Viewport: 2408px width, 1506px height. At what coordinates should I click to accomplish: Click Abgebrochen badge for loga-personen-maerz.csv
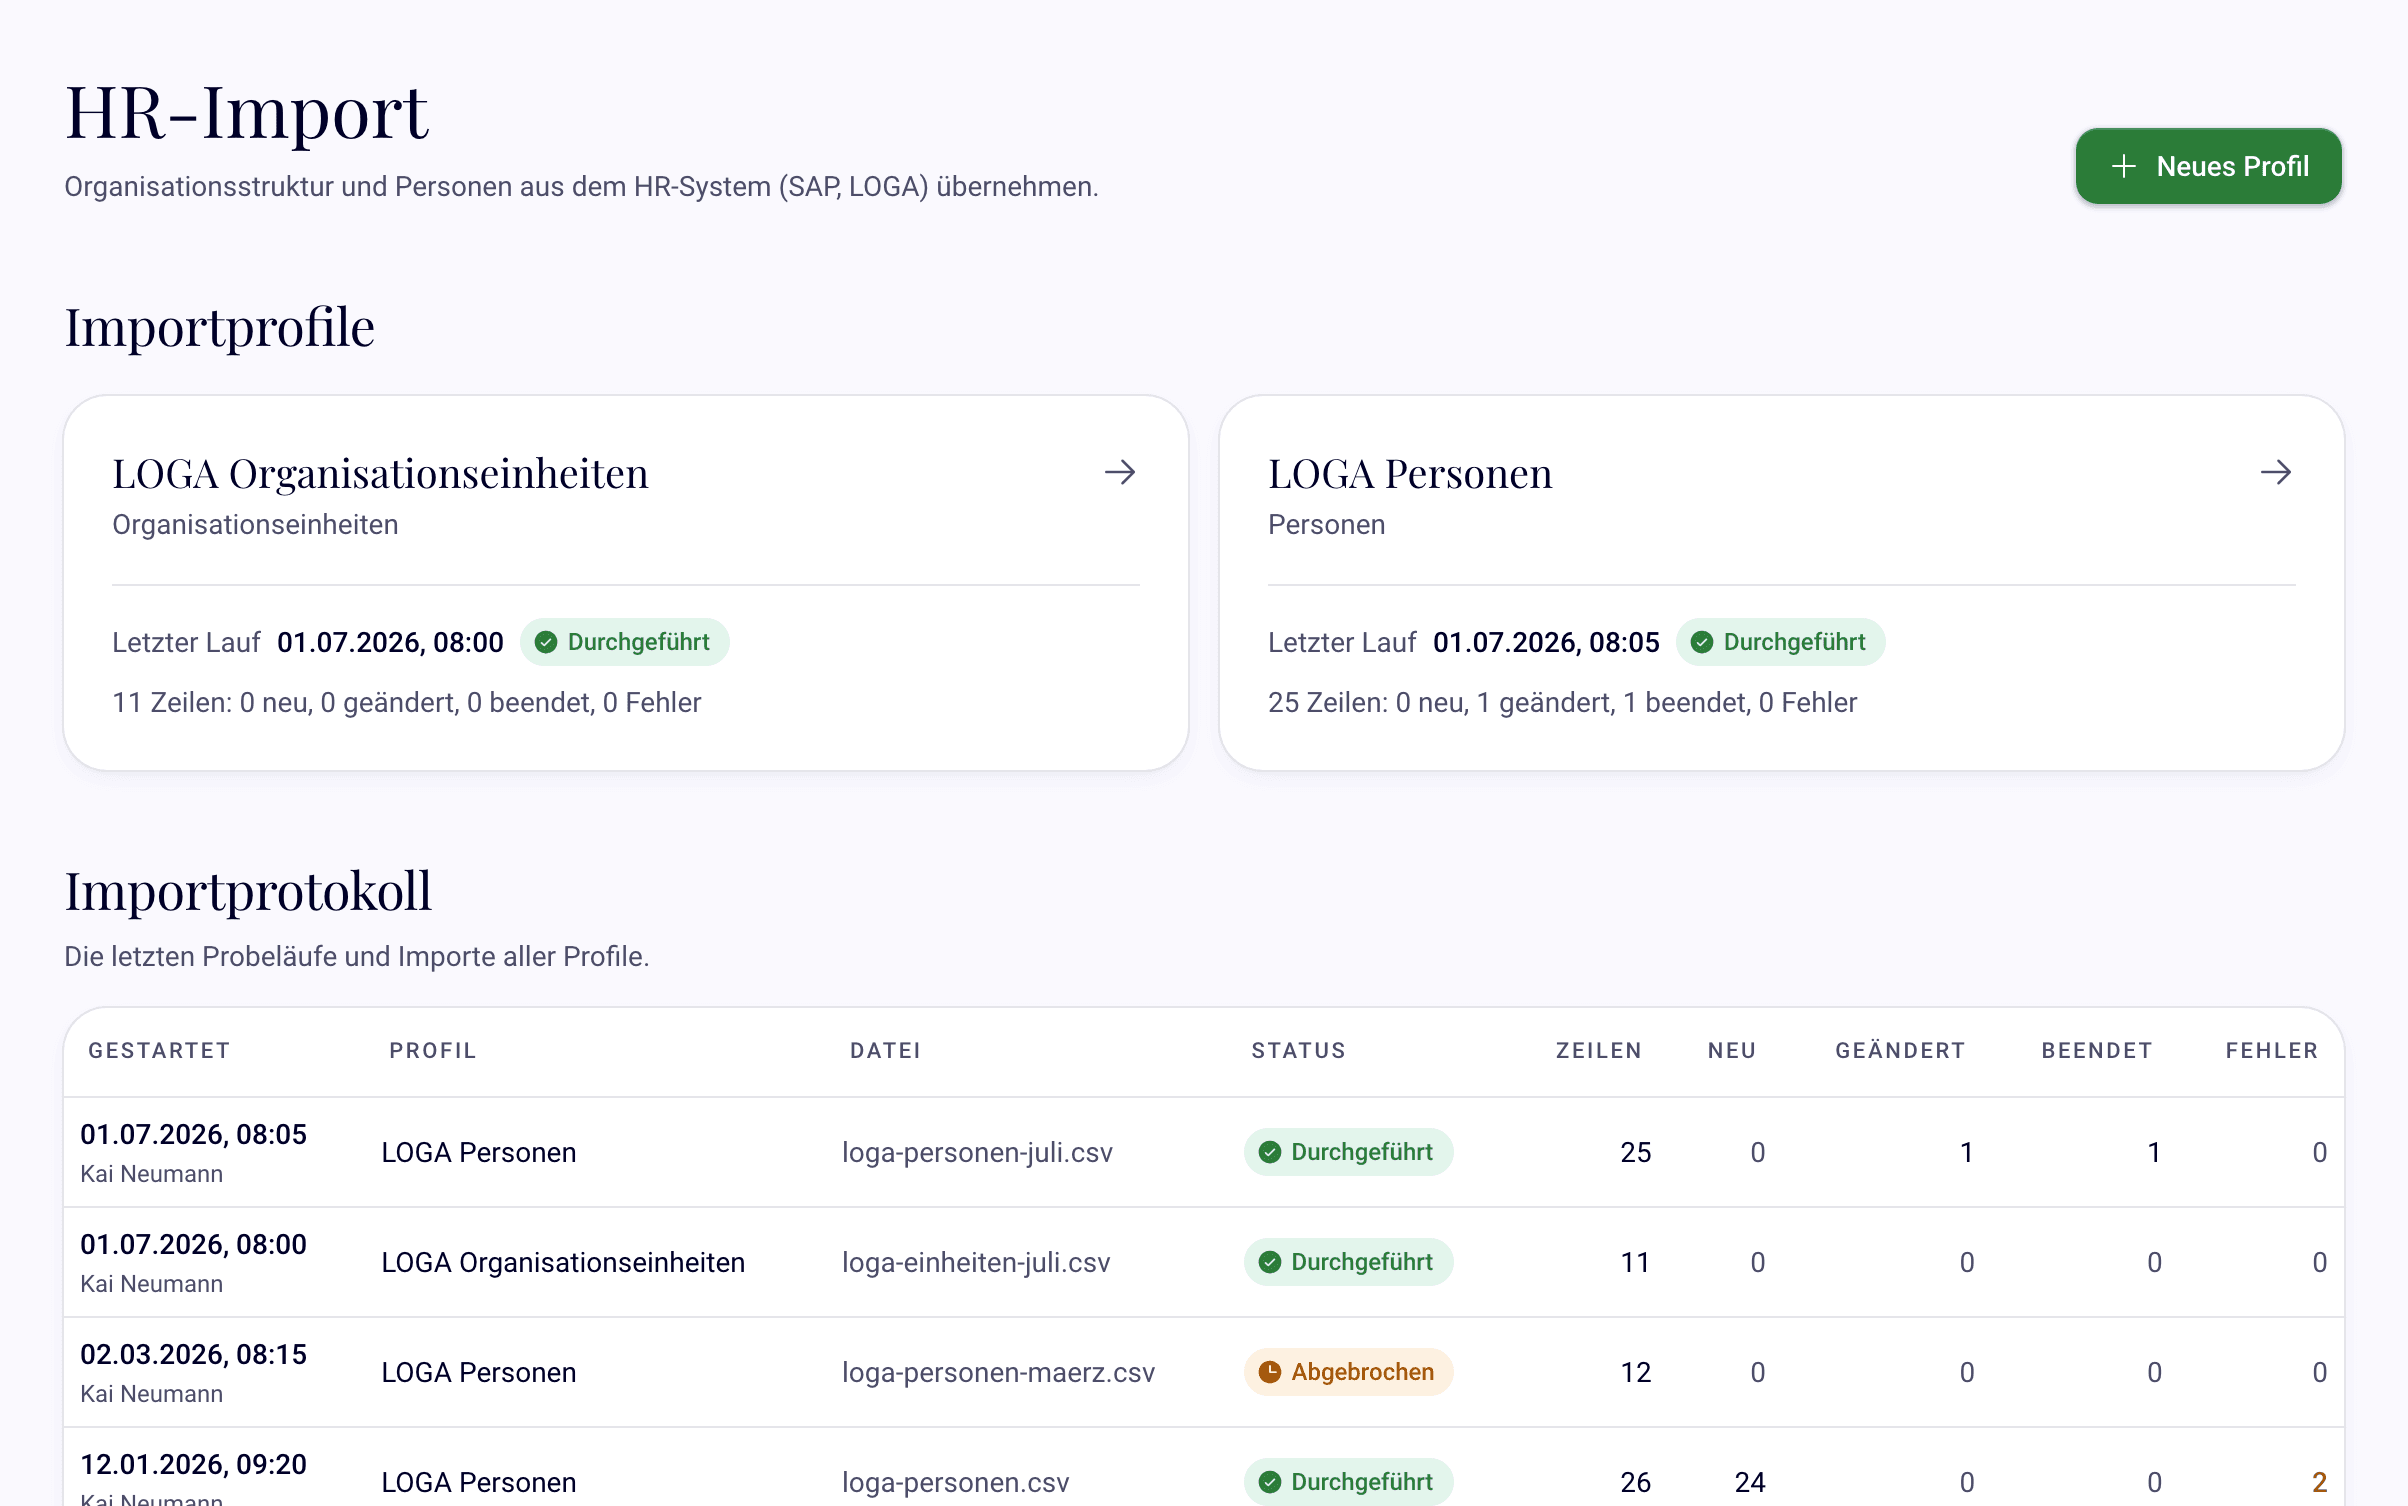point(1348,1372)
